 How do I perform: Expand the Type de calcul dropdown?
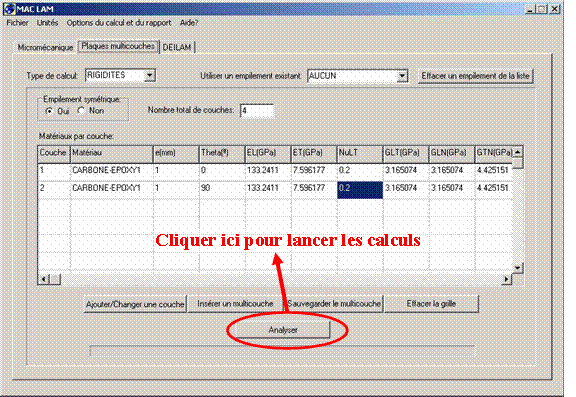(x=149, y=75)
